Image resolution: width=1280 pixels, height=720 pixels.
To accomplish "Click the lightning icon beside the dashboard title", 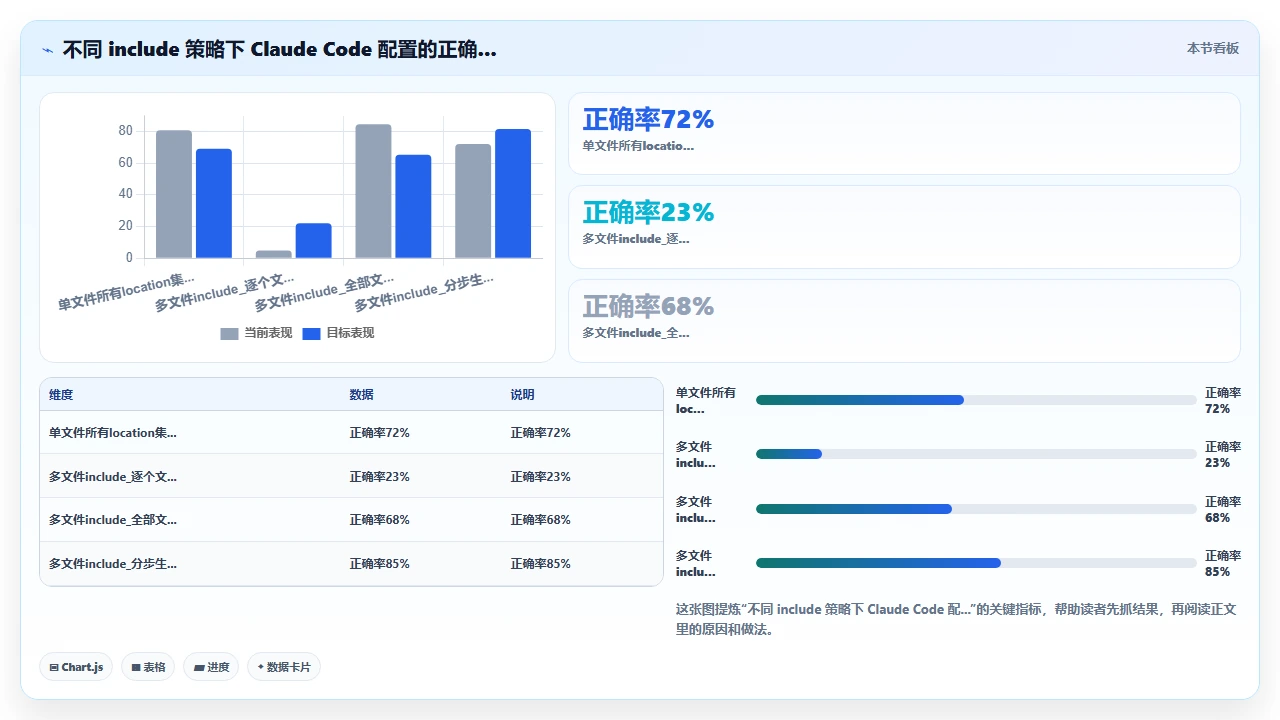I will (x=47, y=50).
